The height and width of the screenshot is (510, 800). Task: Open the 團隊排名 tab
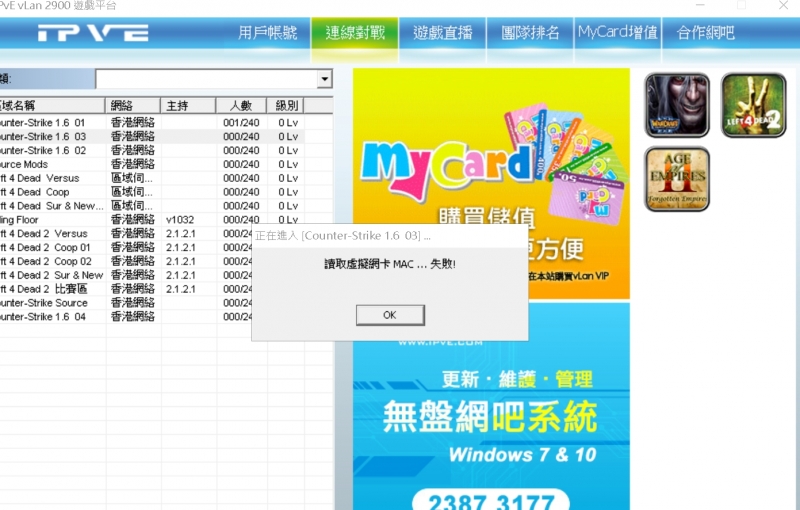tap(530, 33)
